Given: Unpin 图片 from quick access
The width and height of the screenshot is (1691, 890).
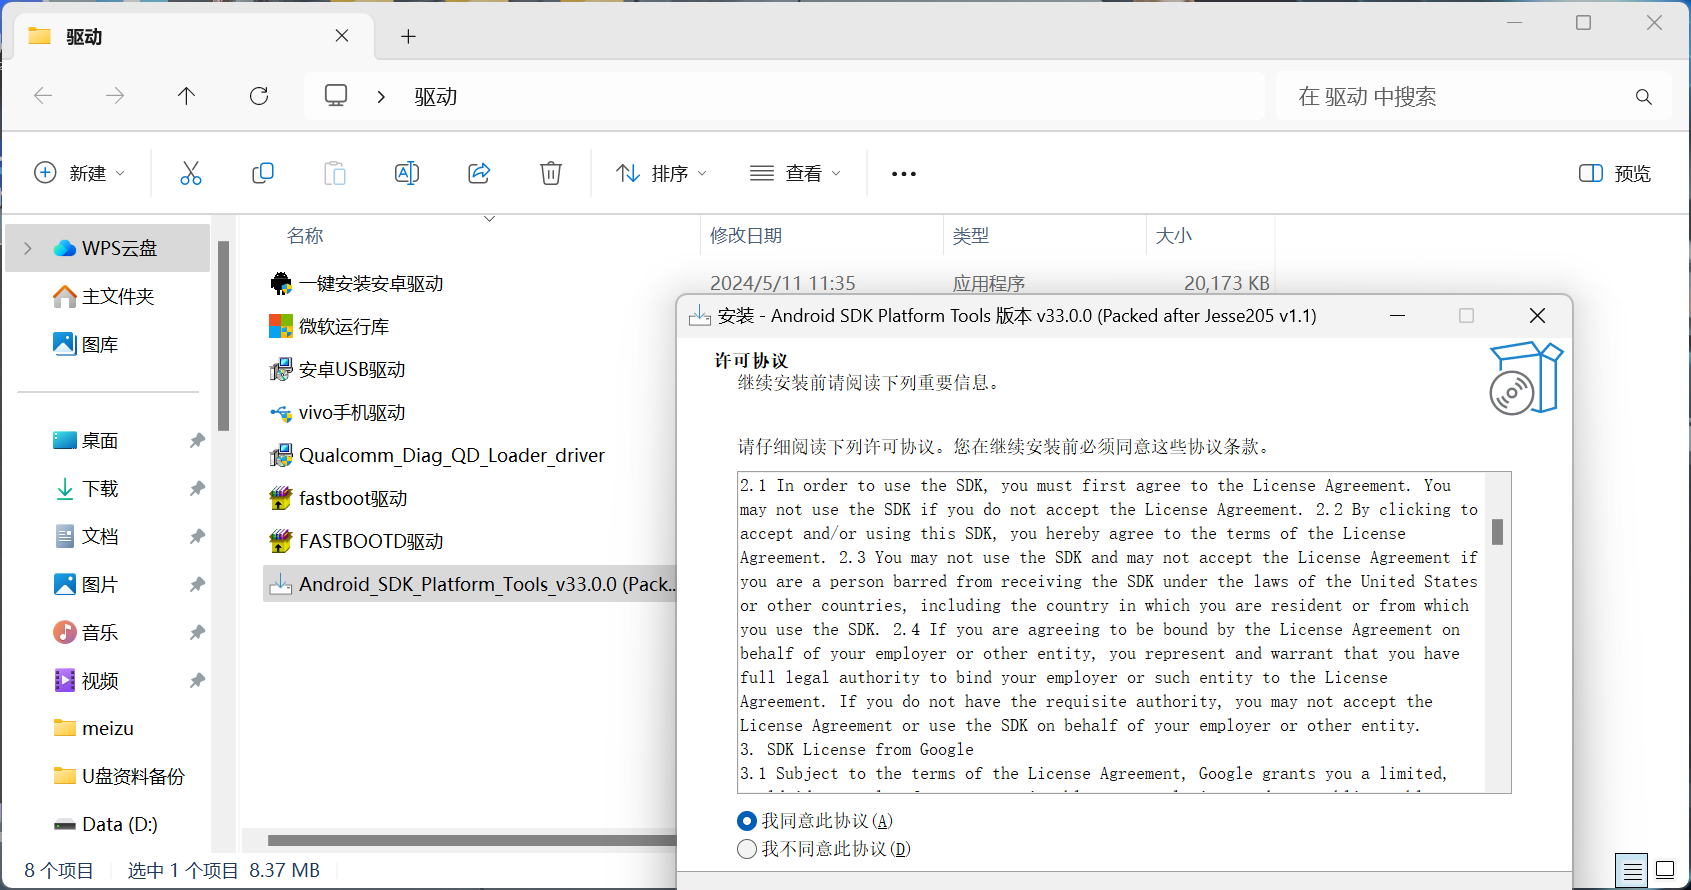Looking at the screenshot, I should tap(197, 585).
